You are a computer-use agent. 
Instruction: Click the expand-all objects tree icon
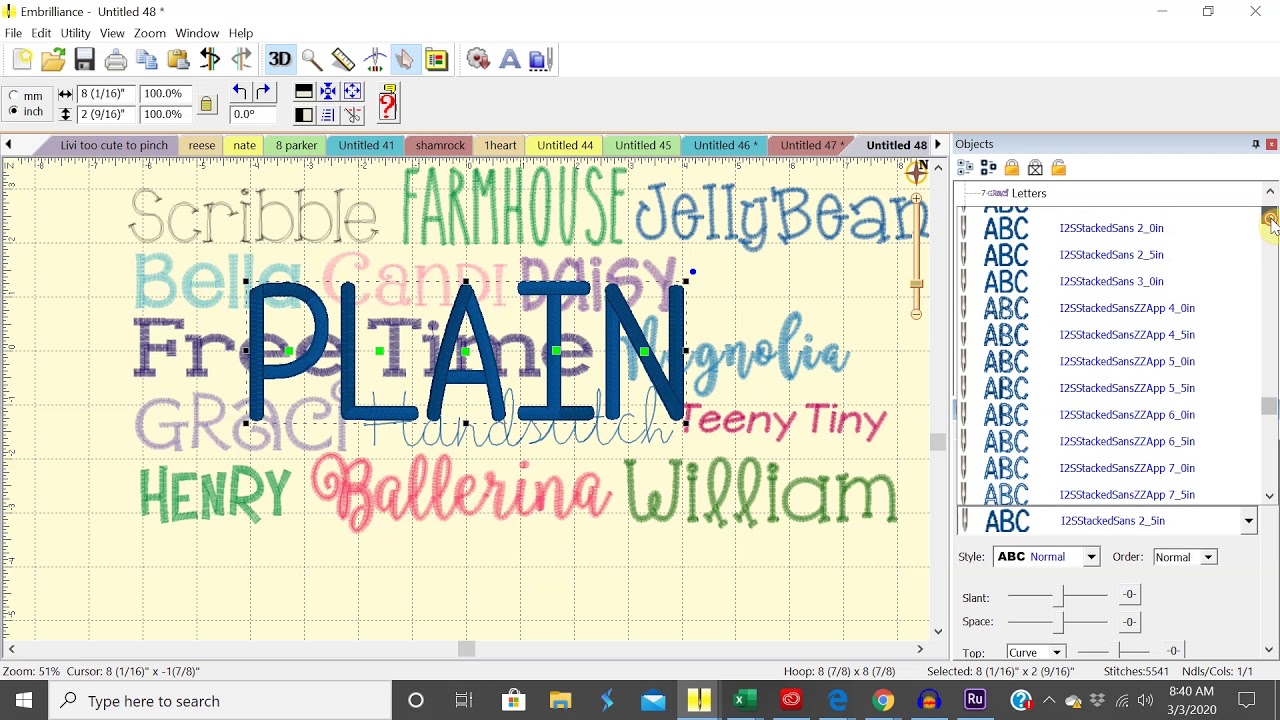point(989,168)
